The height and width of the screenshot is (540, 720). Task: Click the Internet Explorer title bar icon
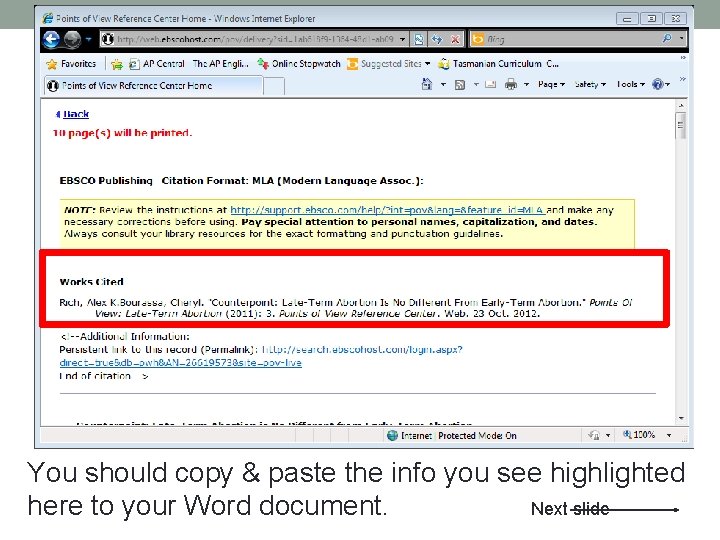pyautogui.click(x=47, y=18)
